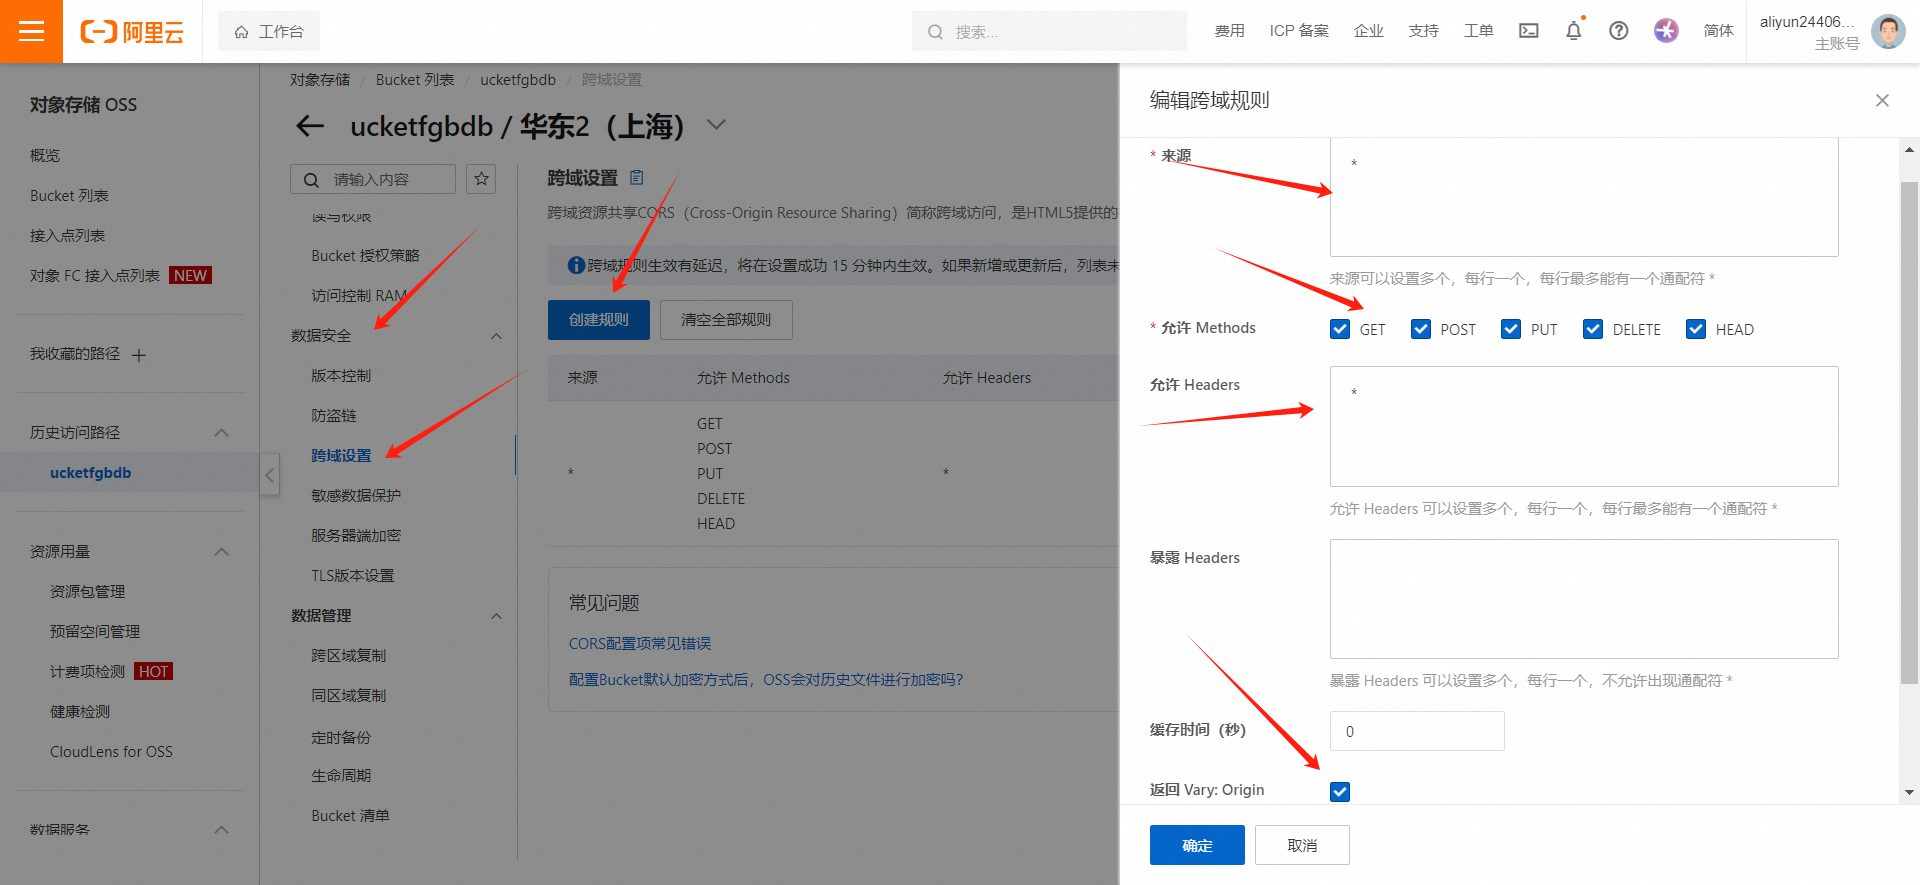Open 概览 in the OSS sidebar
Image resolution: width=1920 pixels, height=885 pixels.
(x=45, y=156)
